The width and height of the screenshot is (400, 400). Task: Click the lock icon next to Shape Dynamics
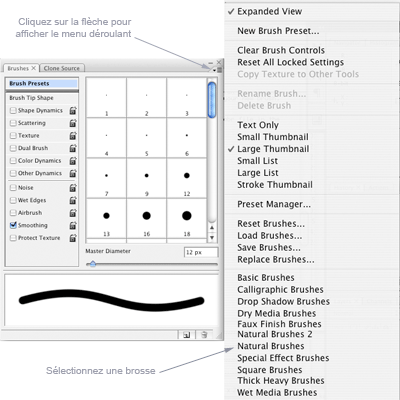tap(73, 111)
